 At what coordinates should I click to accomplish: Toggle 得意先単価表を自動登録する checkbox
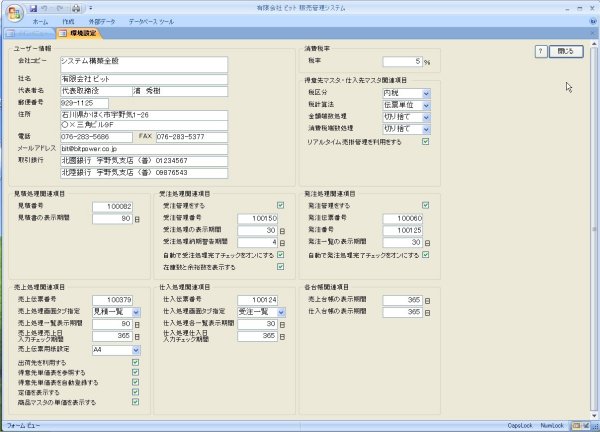click(135, 382)
